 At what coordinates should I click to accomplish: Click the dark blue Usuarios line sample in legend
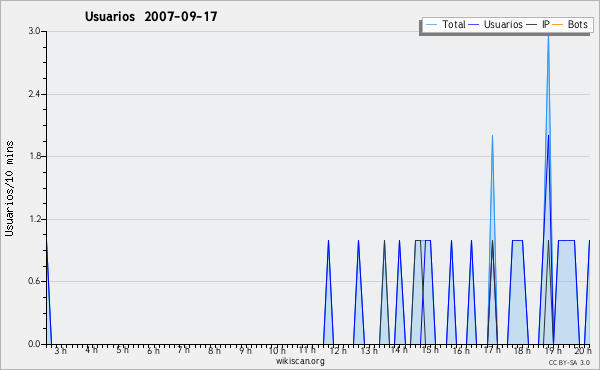[x=474, y=24]
